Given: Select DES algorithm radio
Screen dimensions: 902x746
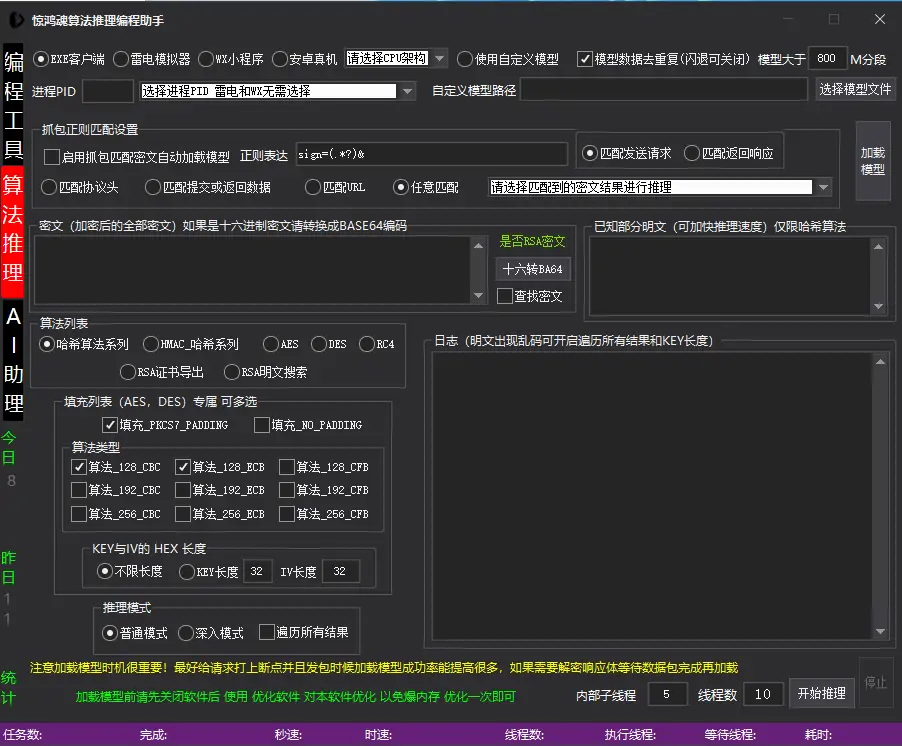Looking at the screenshot, I should 328,344.
